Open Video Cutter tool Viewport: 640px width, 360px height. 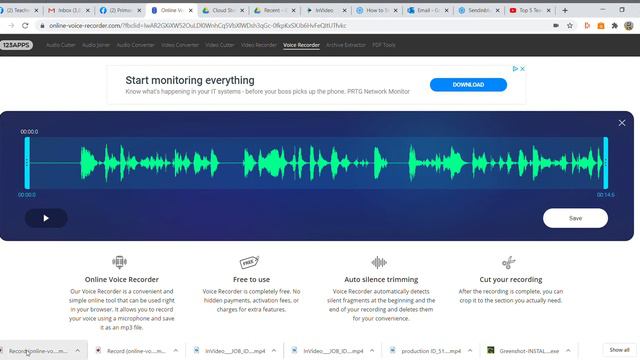(220, 45)
